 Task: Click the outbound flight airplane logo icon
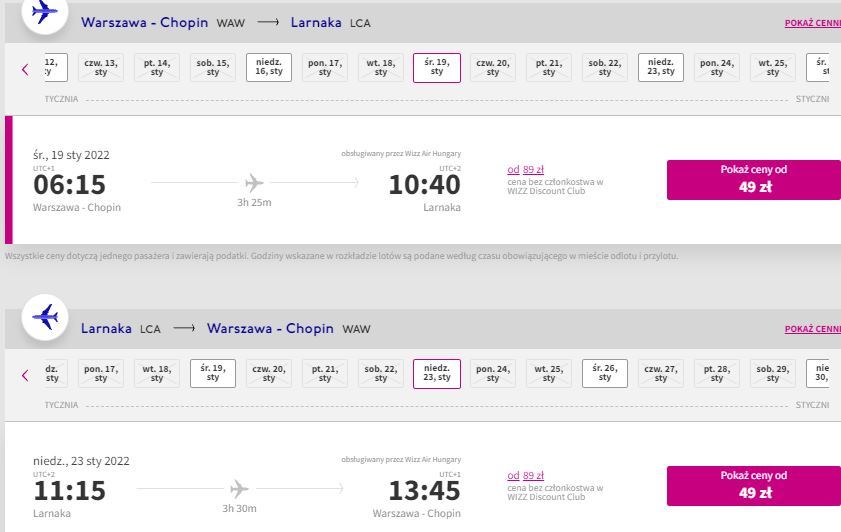(45, 12)
